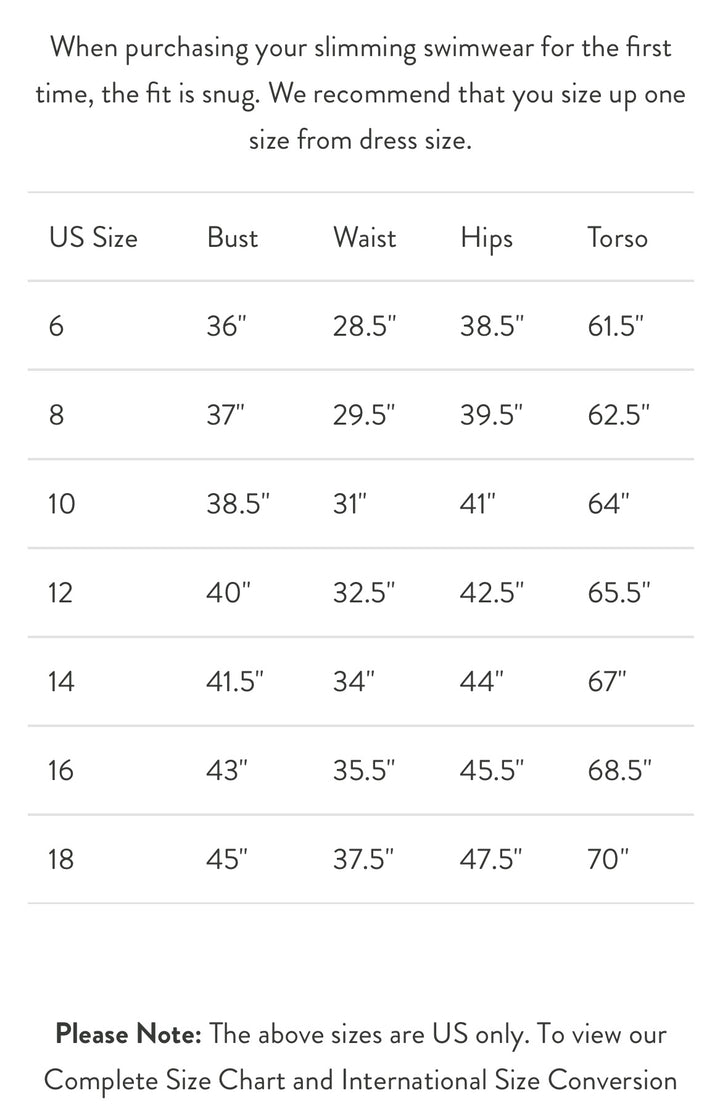This screenshot has width=720, height=1114.
Task: Click the size up recommendation paragraph
Action: pyautogui.click(x=360, y=93)
